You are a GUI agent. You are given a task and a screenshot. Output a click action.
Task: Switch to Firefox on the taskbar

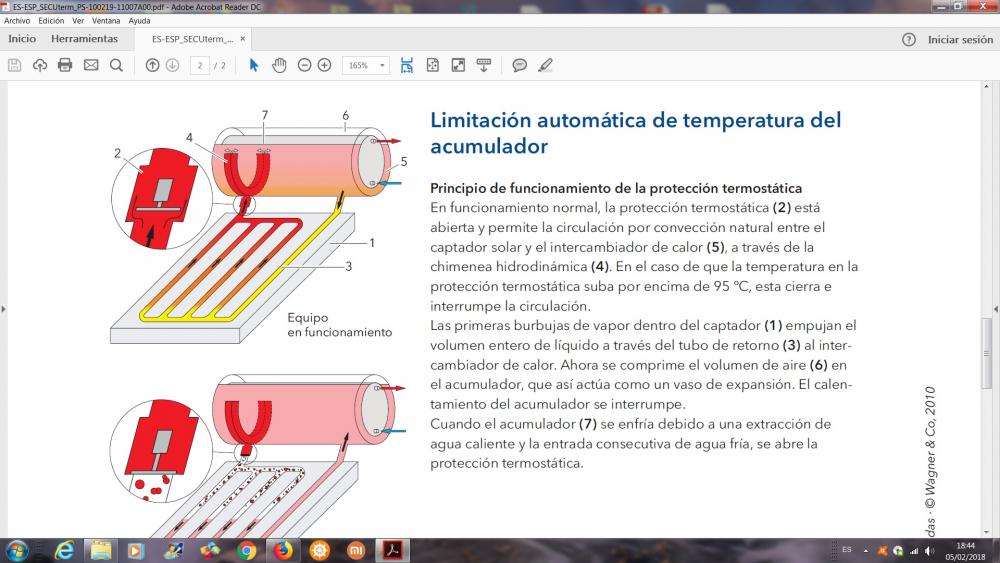coord(283,550)
